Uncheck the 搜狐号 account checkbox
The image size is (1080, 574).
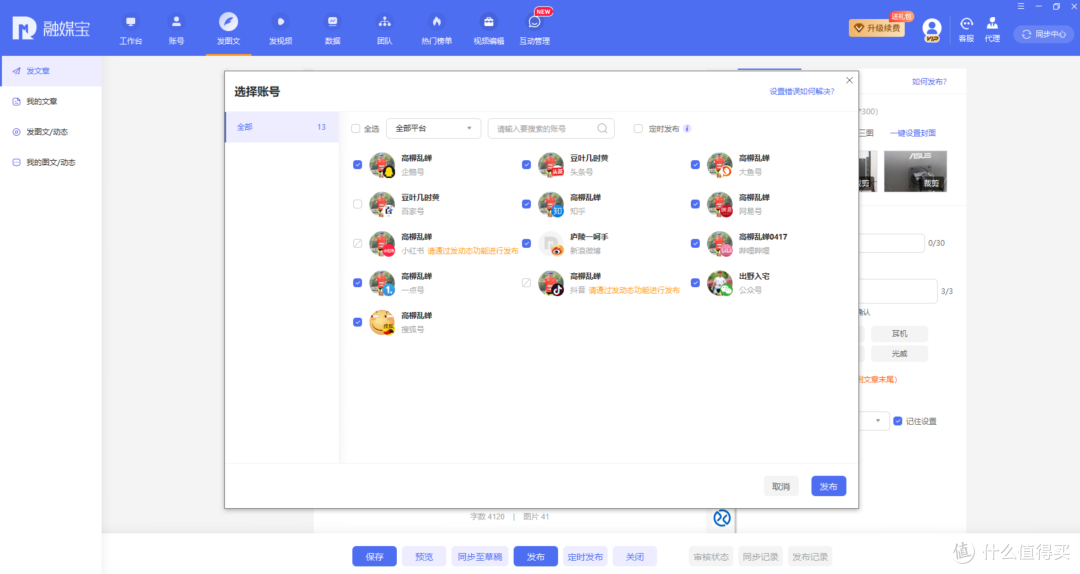click(x=357, y=322)
